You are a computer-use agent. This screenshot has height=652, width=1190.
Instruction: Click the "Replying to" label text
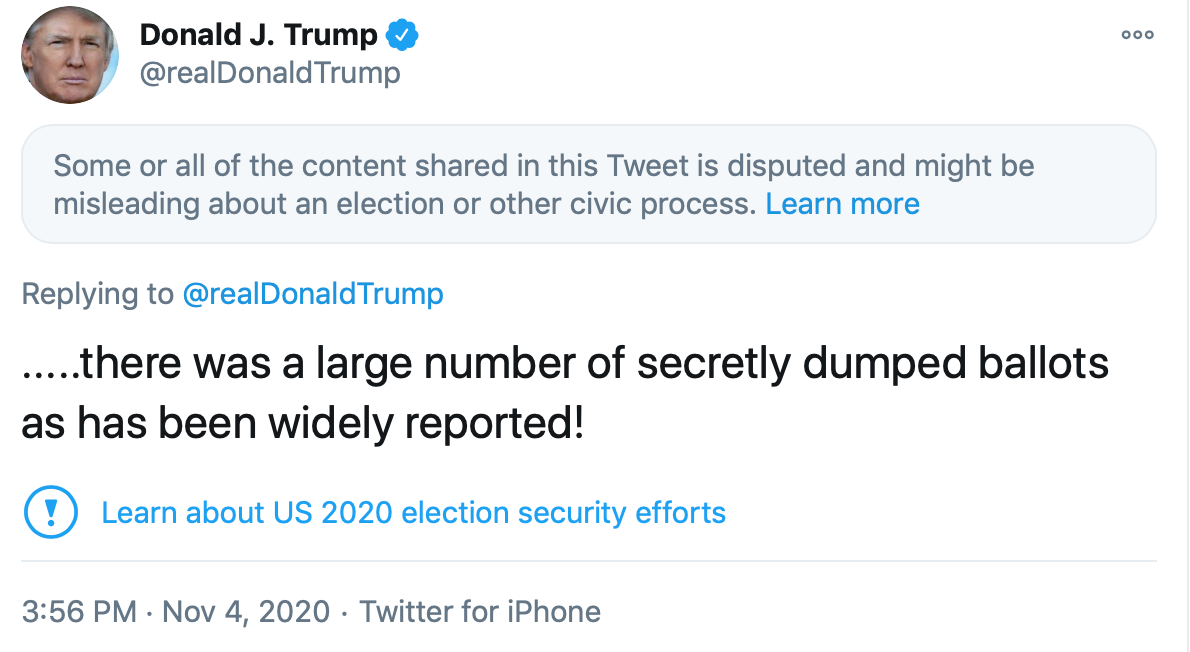97,294
